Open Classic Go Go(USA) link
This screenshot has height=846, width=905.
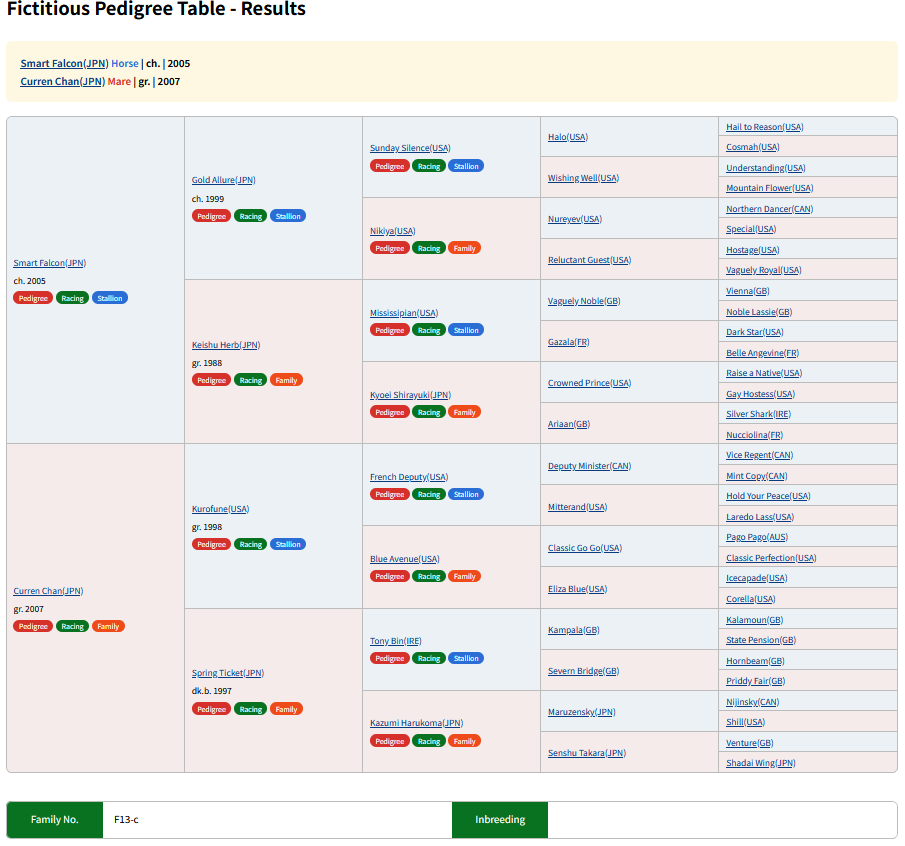tap(585, 548)
